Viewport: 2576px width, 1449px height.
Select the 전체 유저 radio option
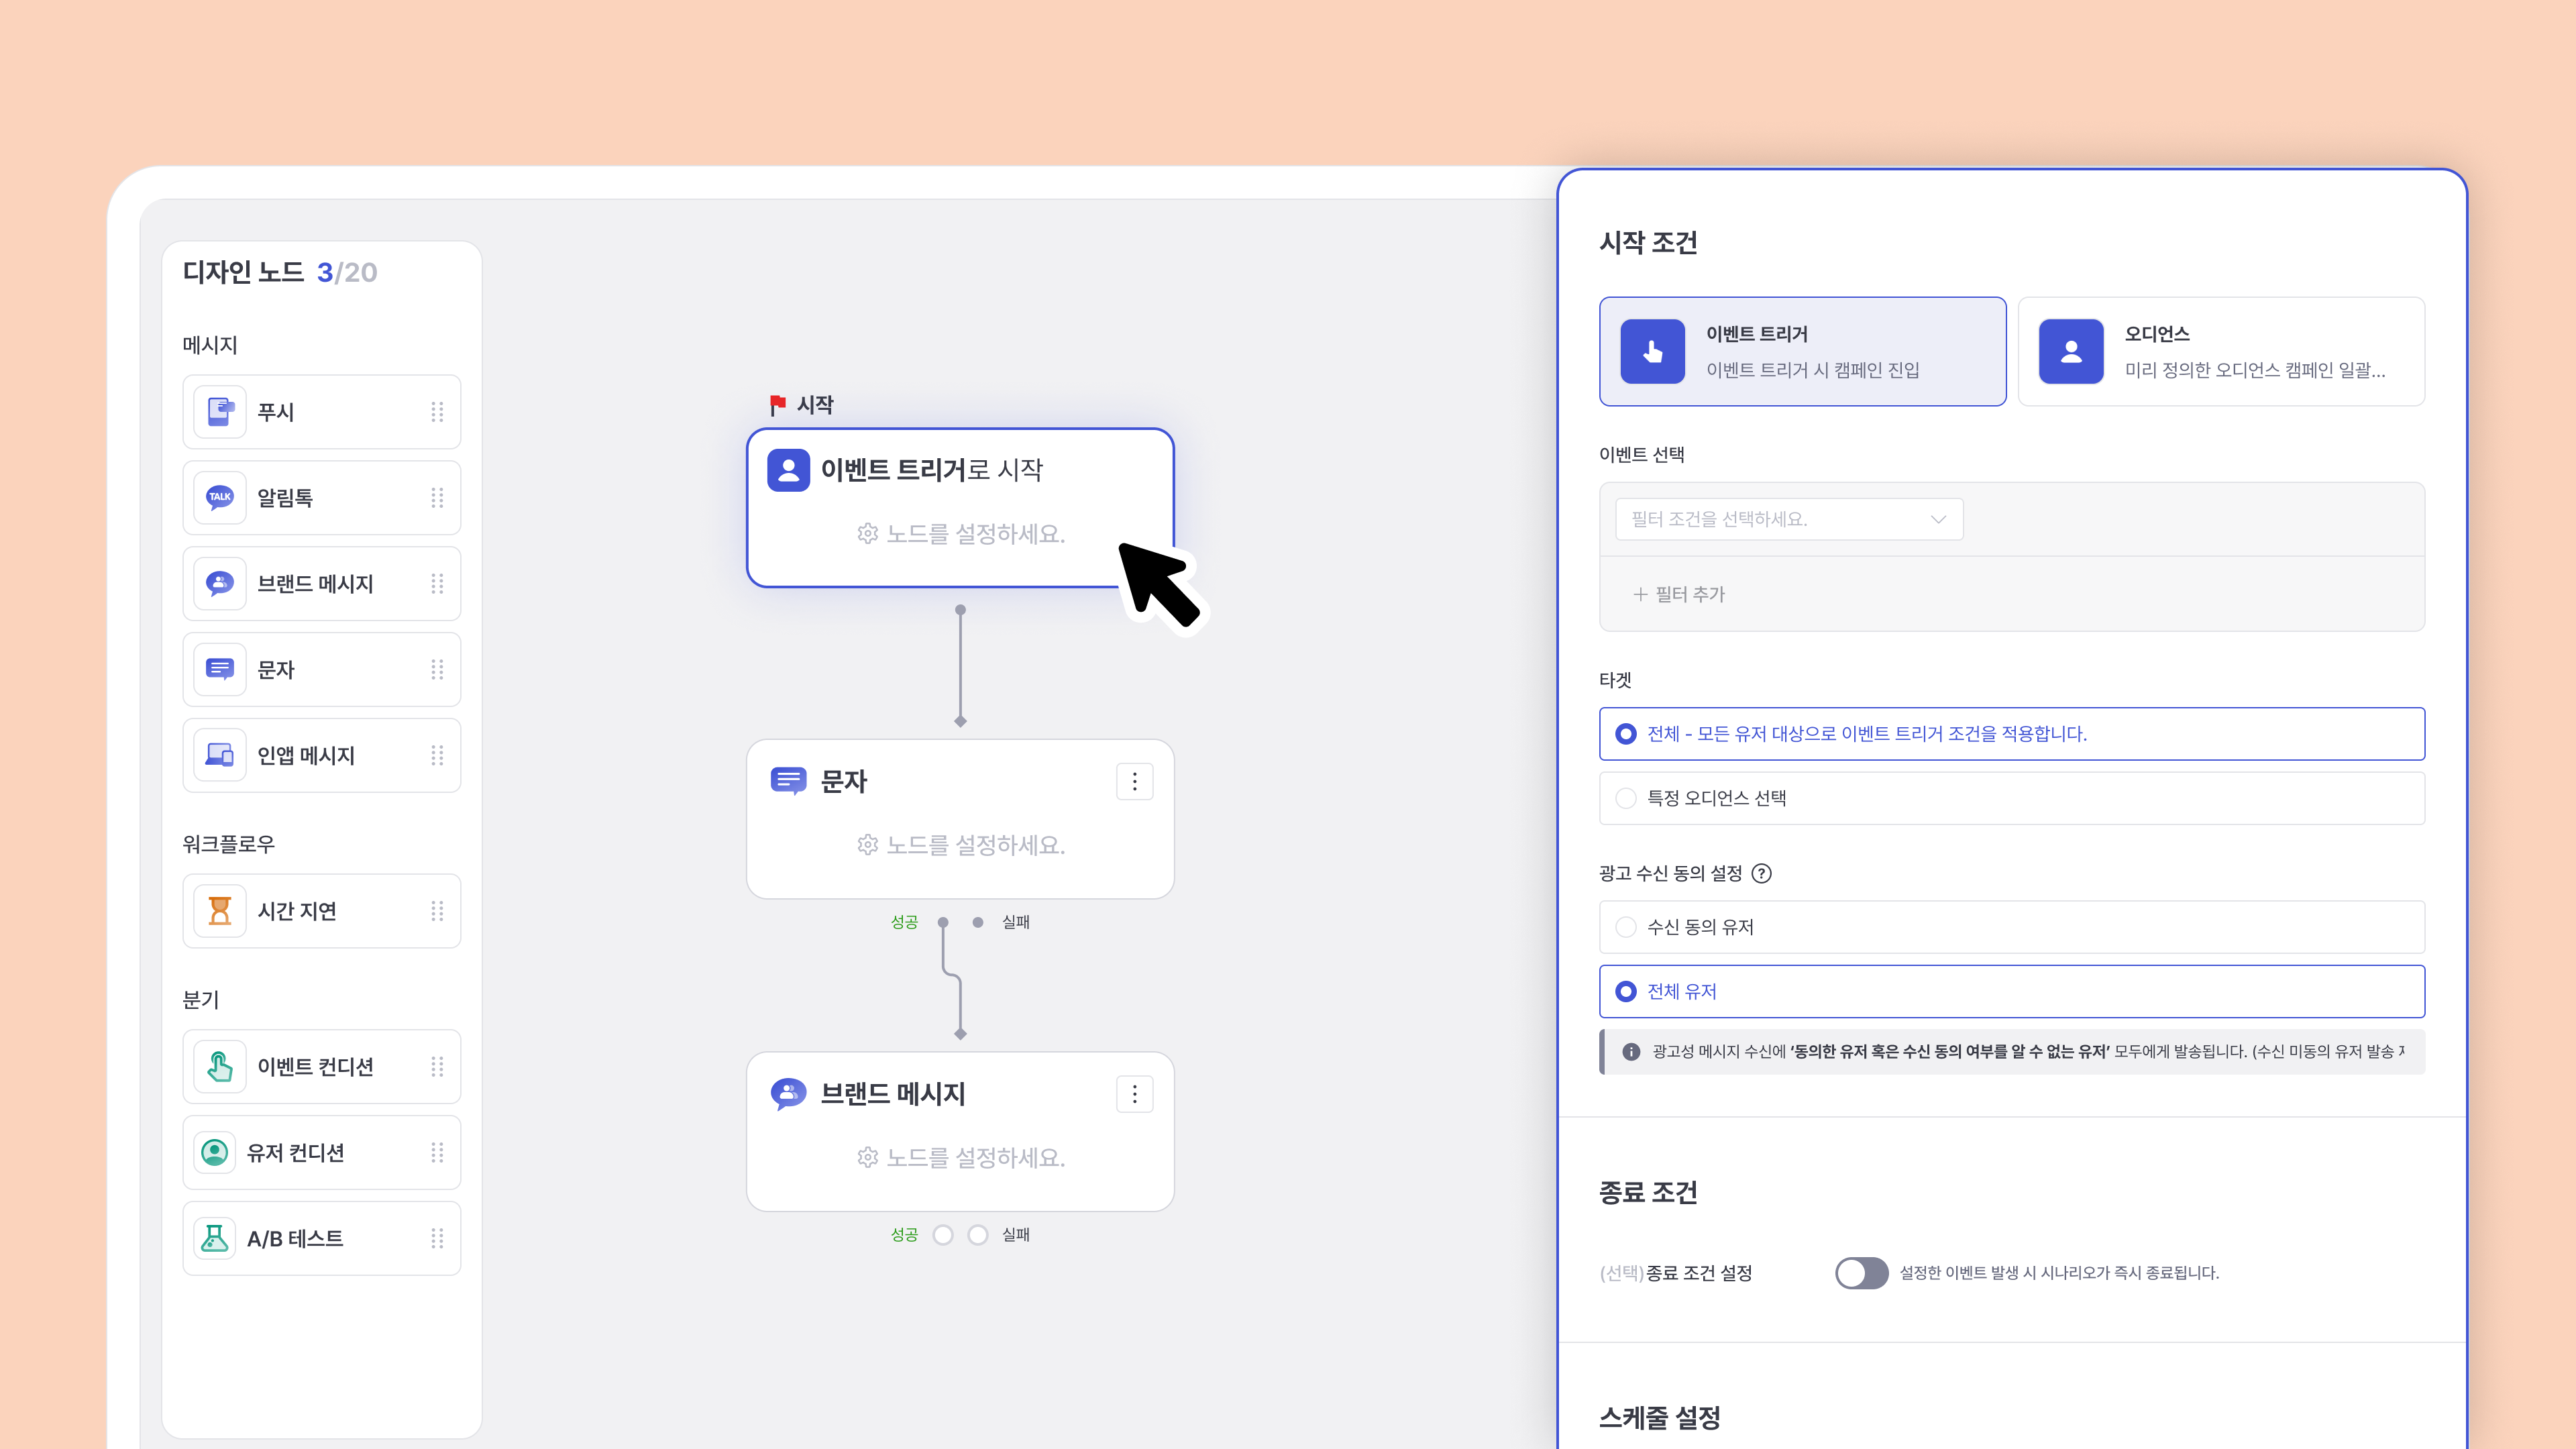click(x=1626, y=991)
